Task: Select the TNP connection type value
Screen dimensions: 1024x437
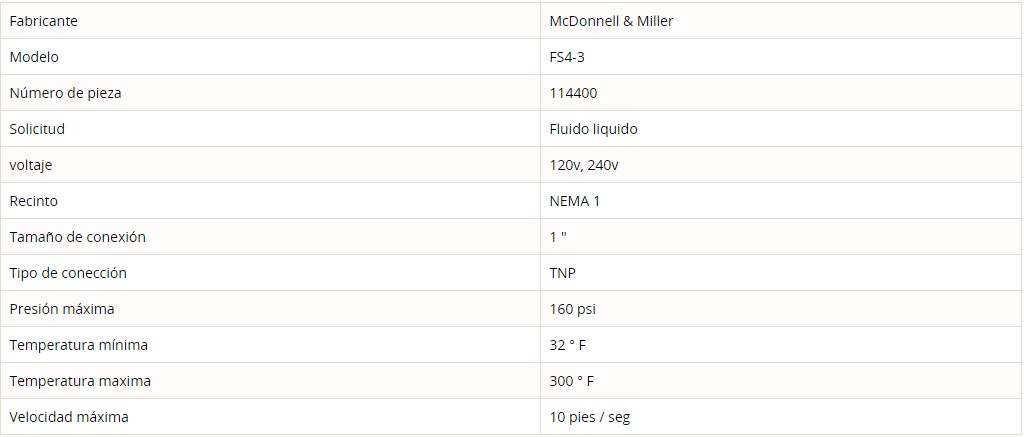Action: (563, 273)
